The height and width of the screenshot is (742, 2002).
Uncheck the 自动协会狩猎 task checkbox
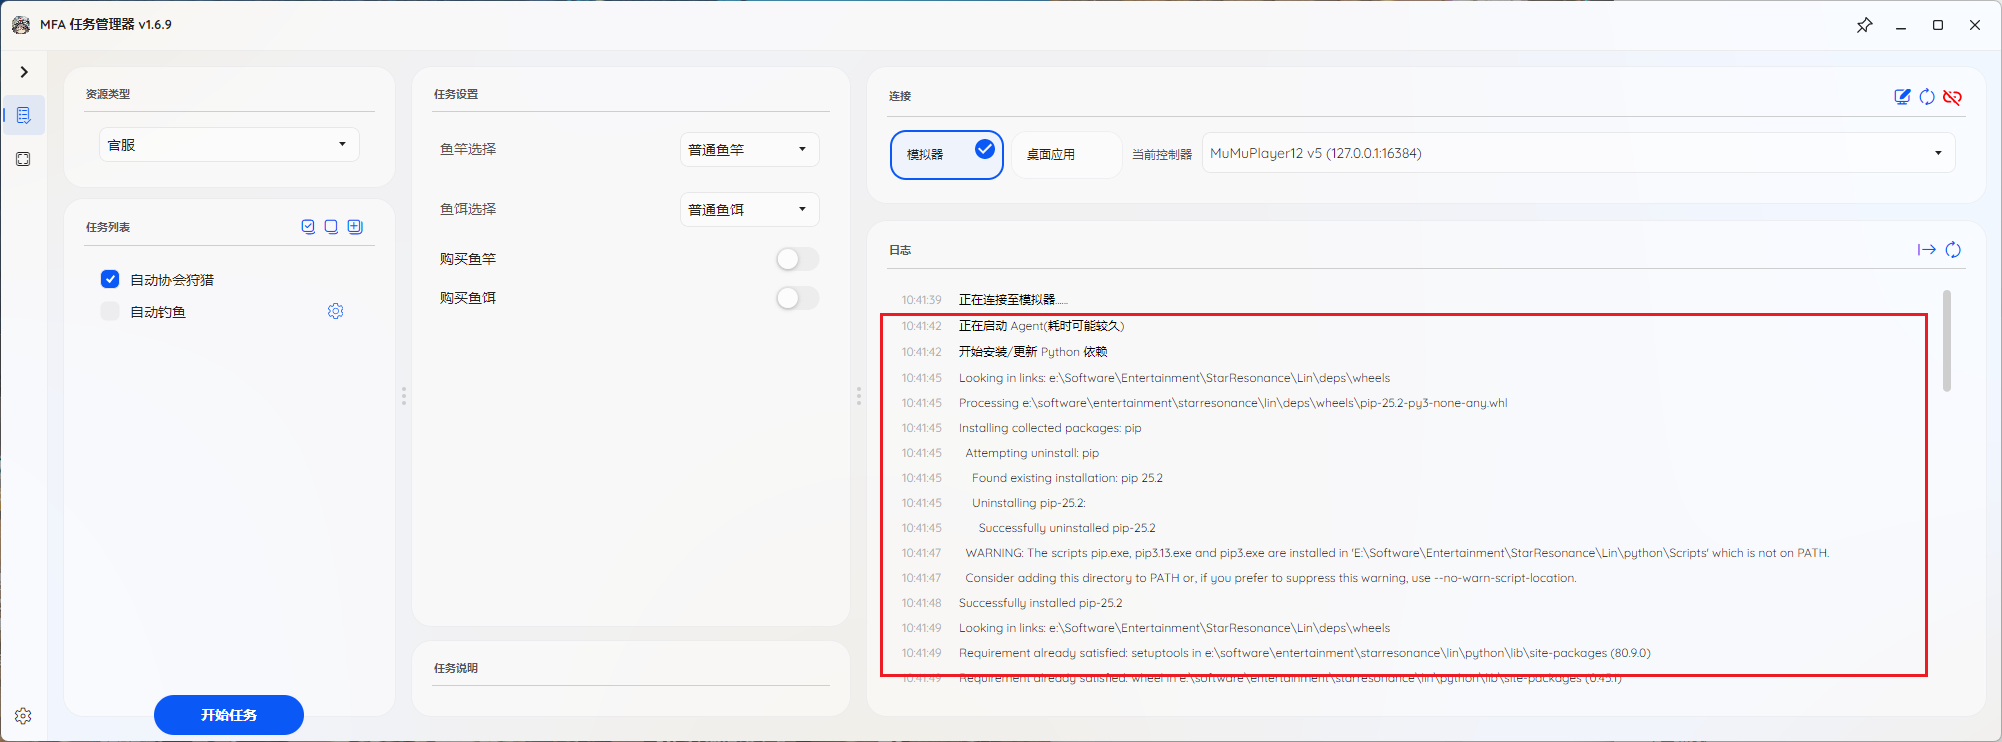[110, 280]
